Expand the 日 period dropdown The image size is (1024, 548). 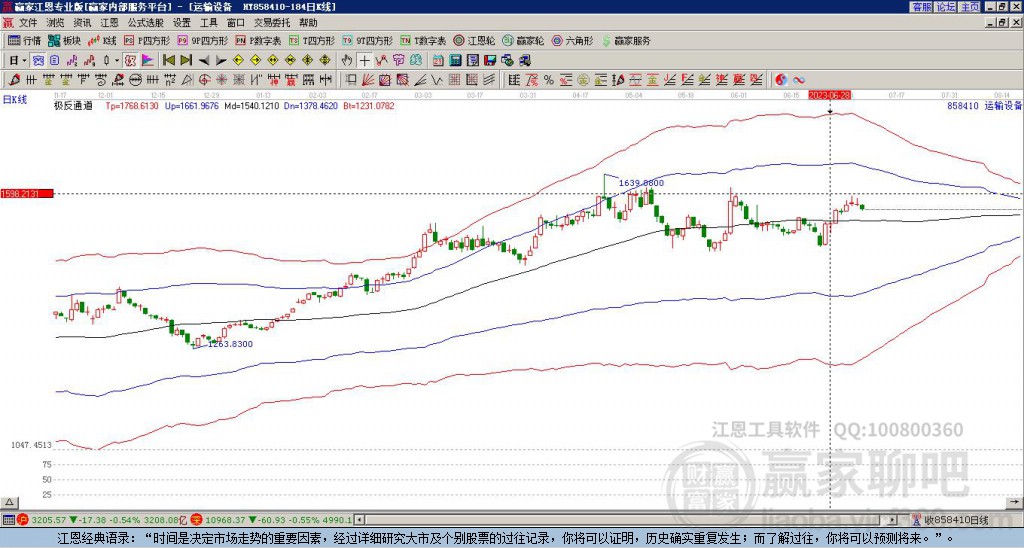tap(24, 61)
